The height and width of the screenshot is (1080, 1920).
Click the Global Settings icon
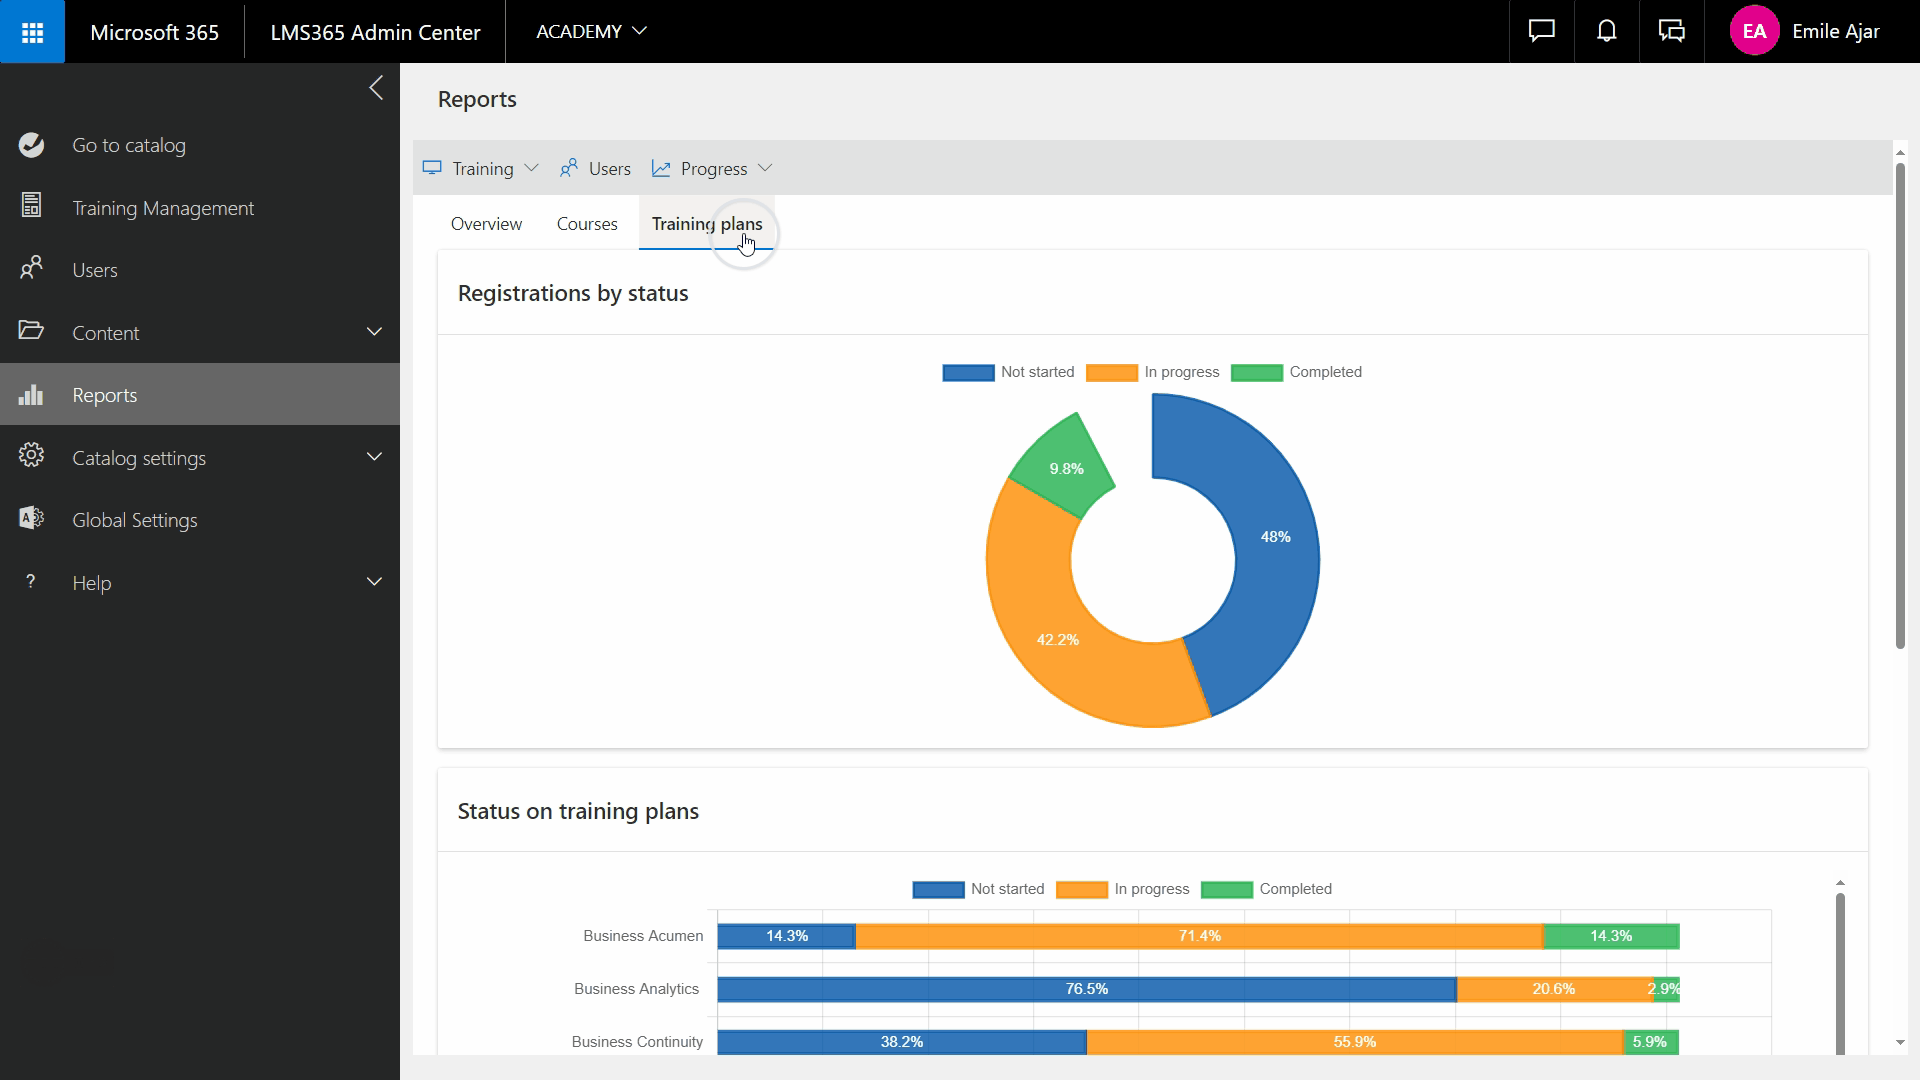[31, 519]
